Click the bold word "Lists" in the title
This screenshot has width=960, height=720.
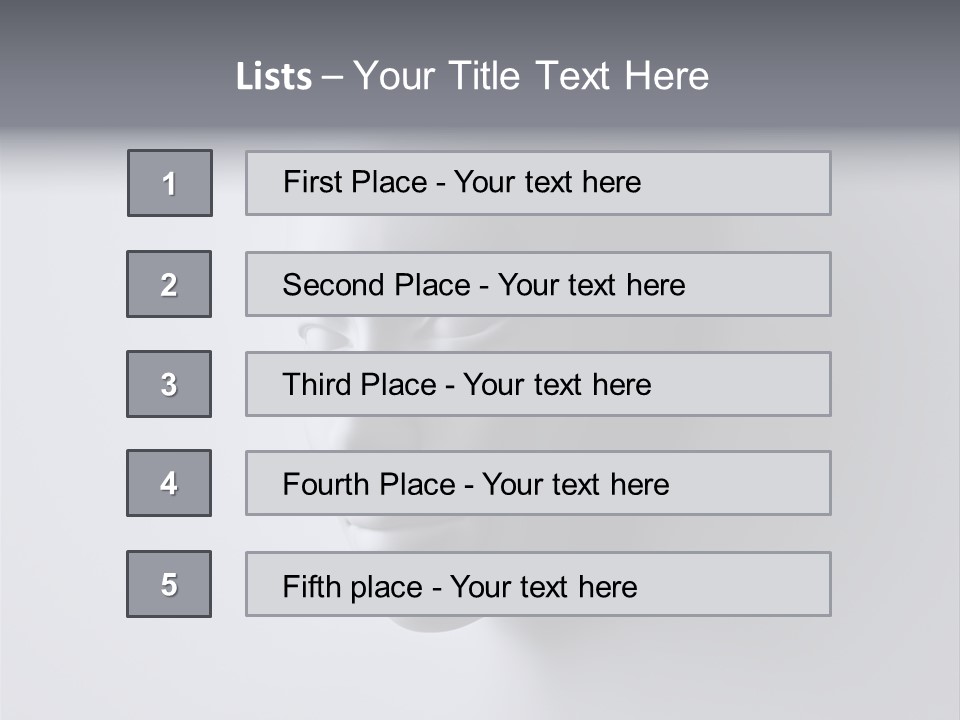[x=274, y=77]
